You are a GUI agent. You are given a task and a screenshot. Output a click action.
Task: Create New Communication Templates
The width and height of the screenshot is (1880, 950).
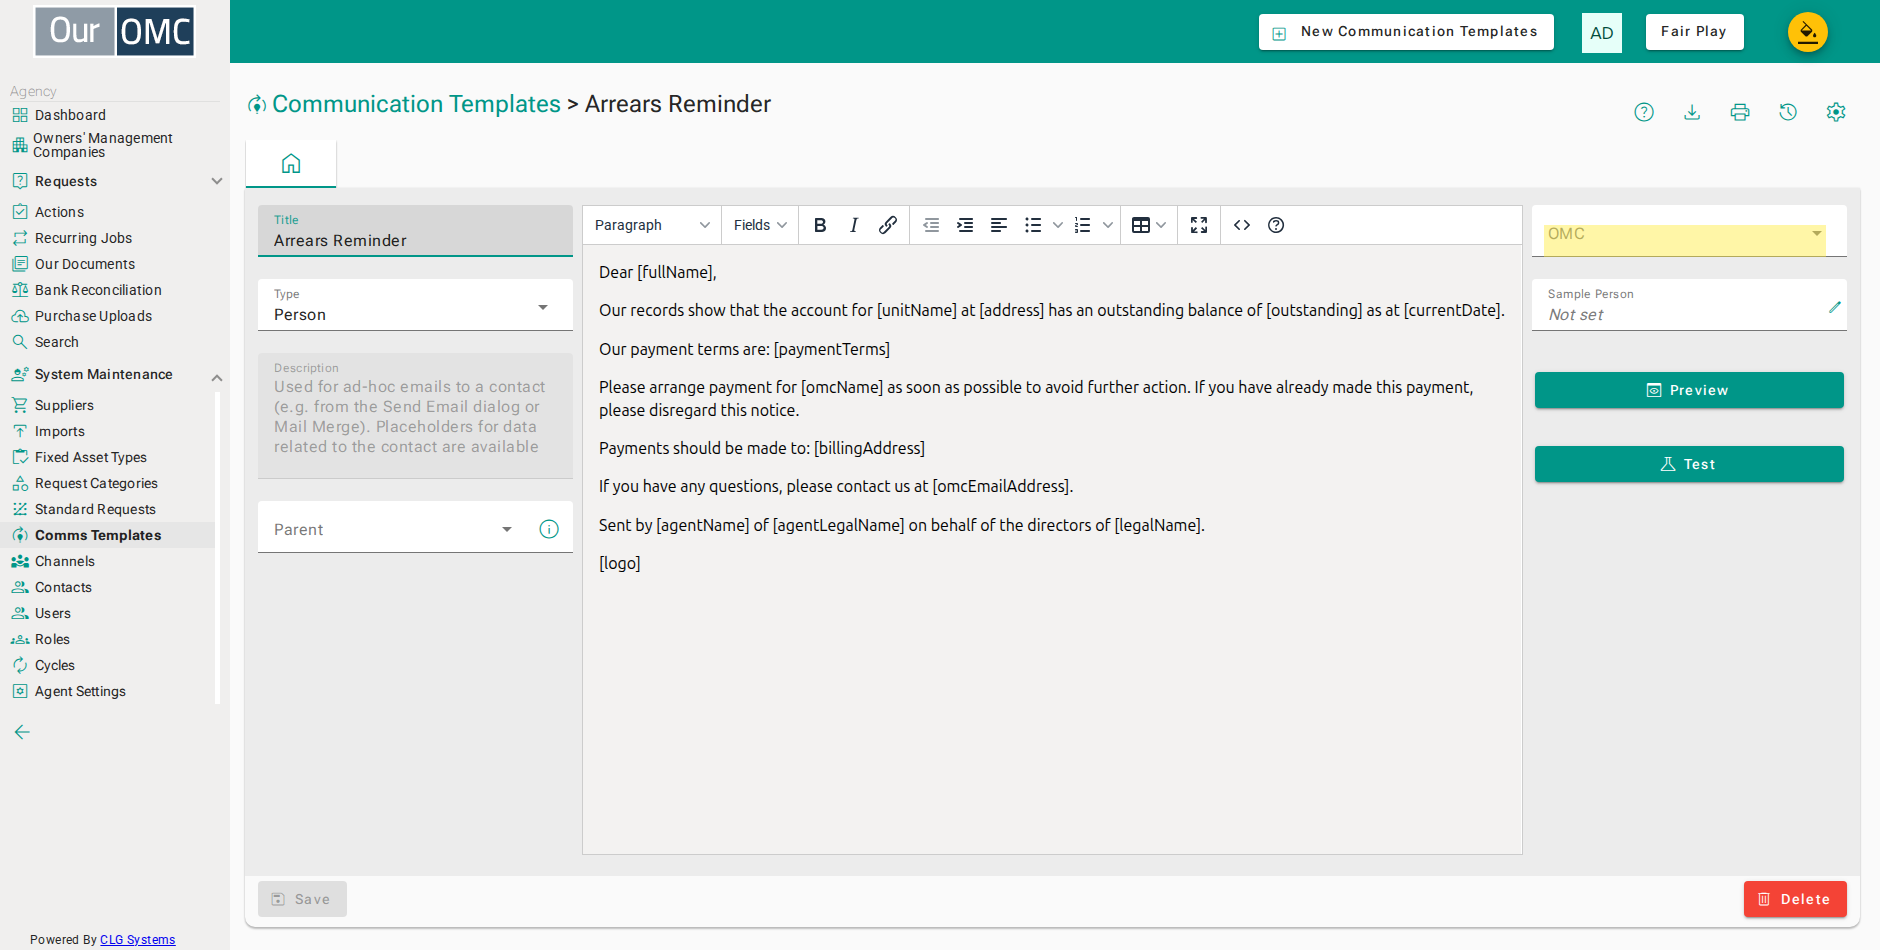1406,32
